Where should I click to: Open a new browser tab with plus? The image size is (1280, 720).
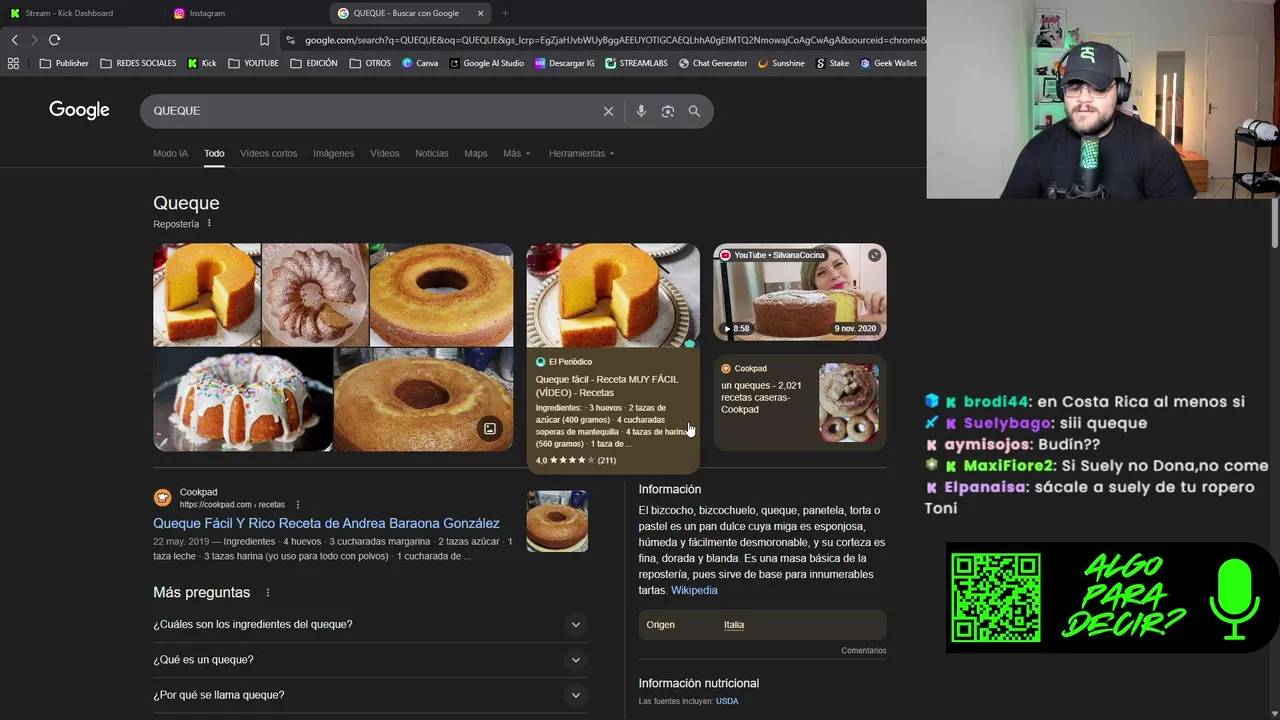coord(505,13)
